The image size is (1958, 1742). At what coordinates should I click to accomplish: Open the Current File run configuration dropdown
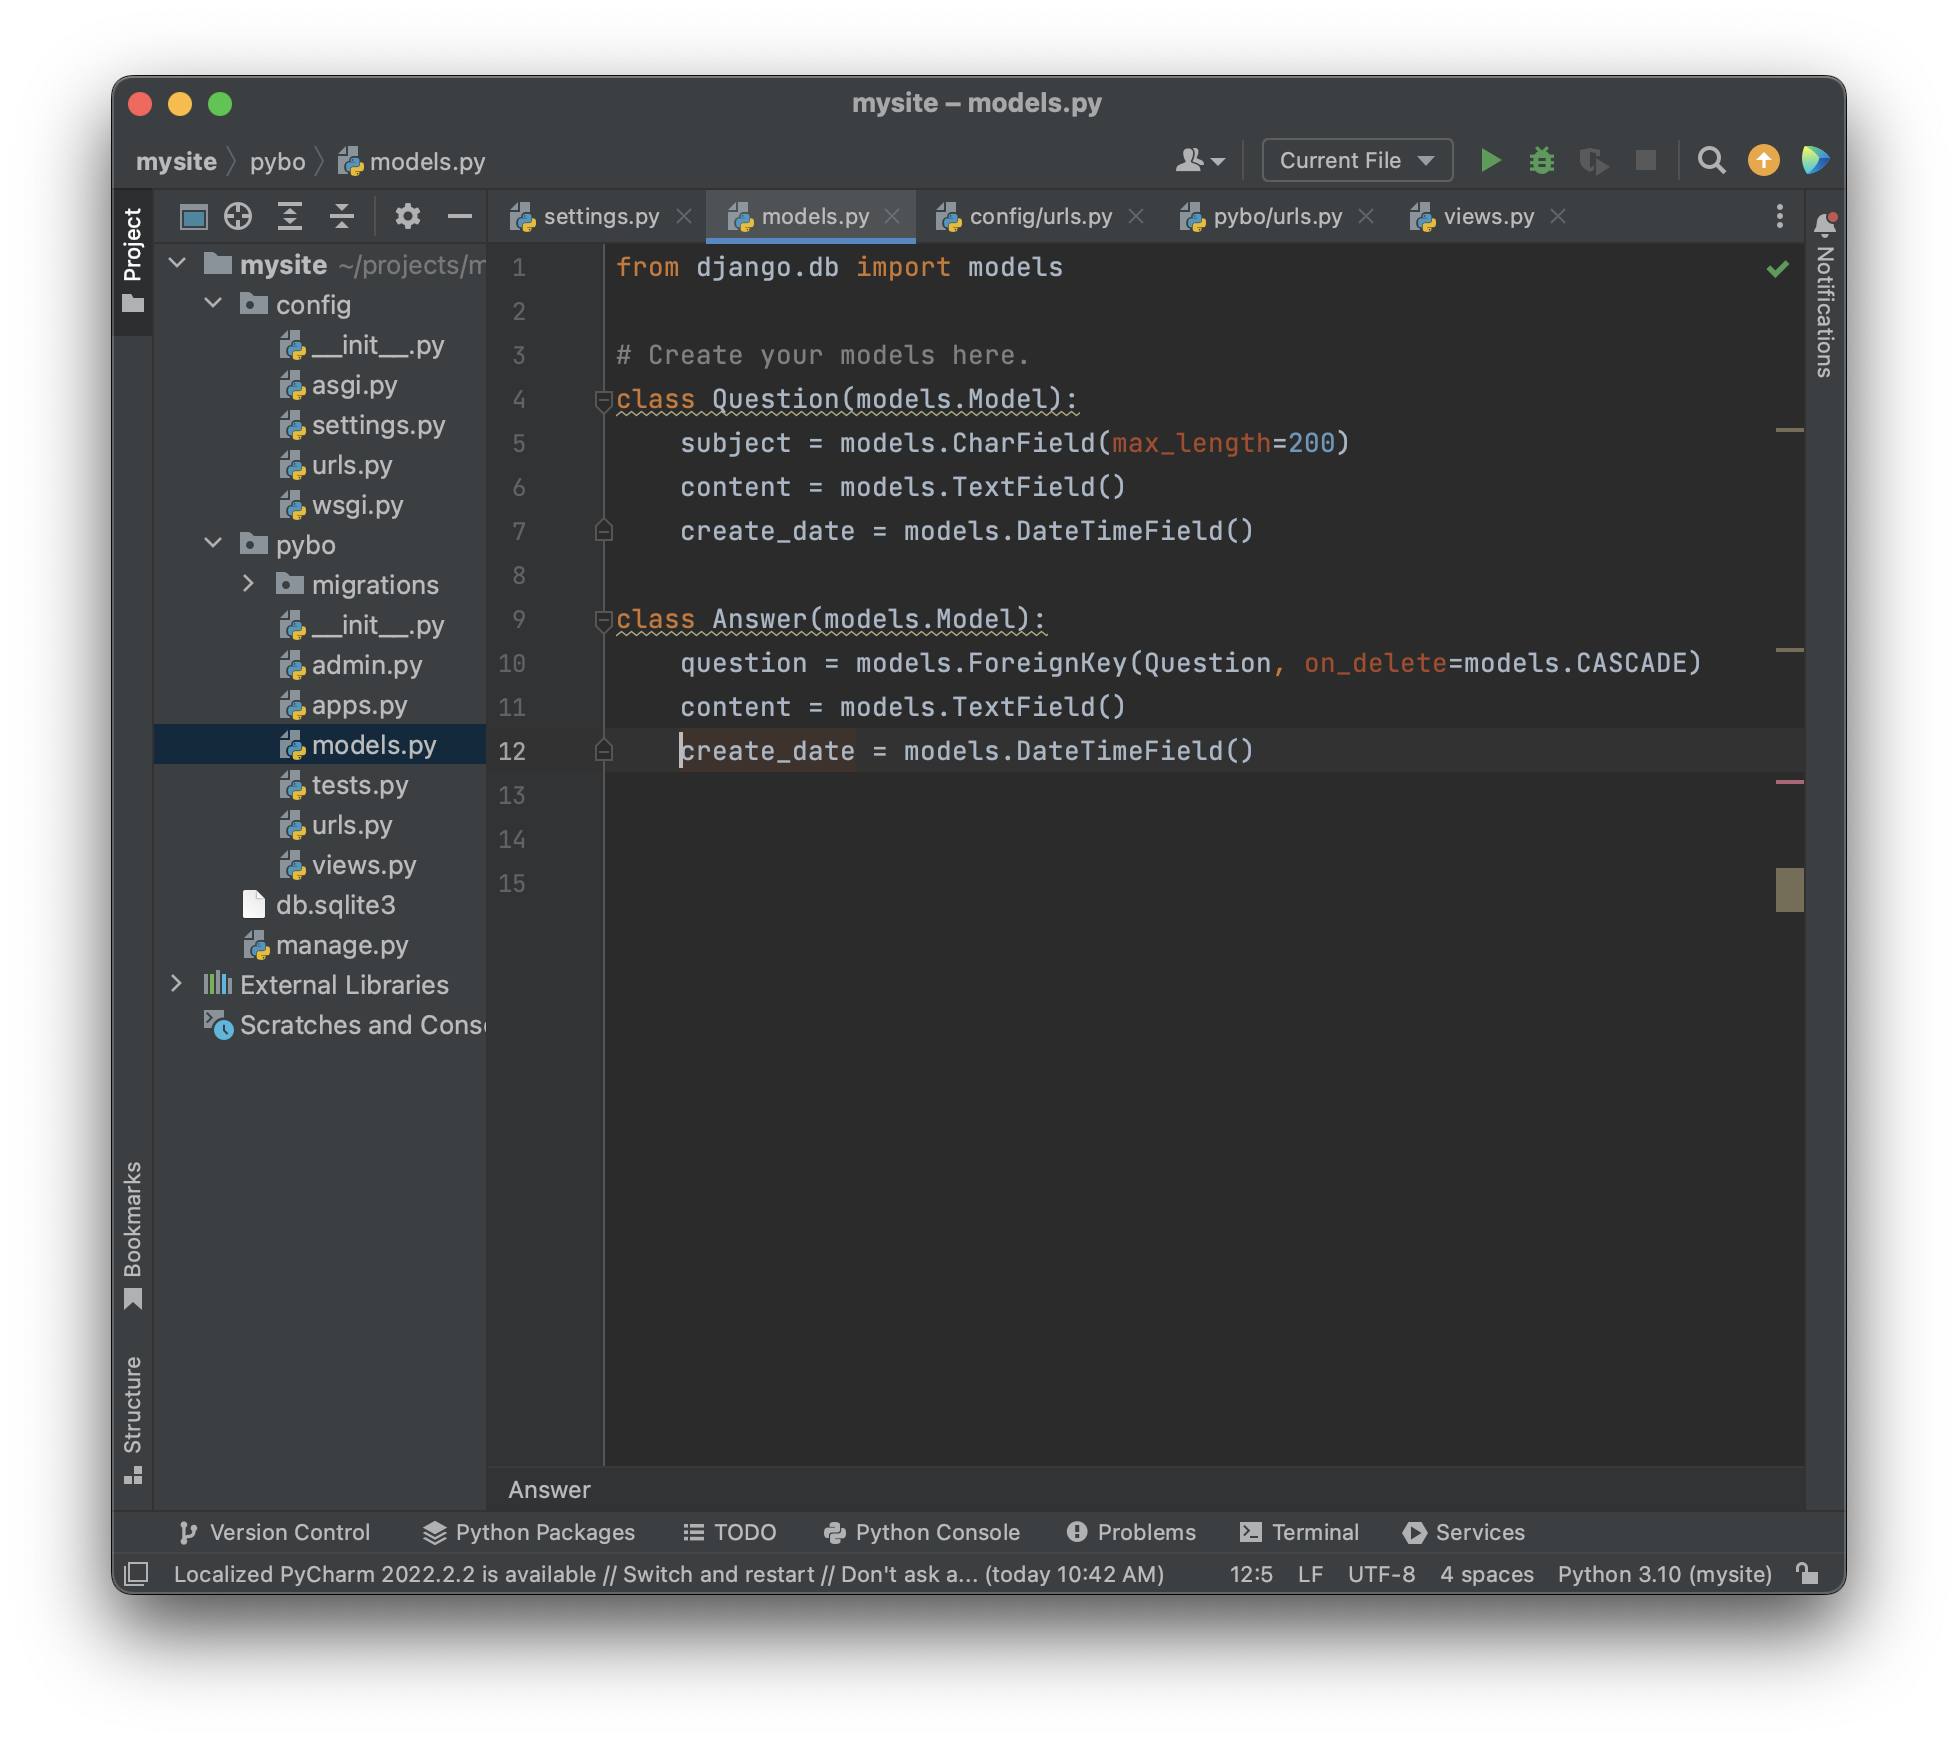point(1357,160)
